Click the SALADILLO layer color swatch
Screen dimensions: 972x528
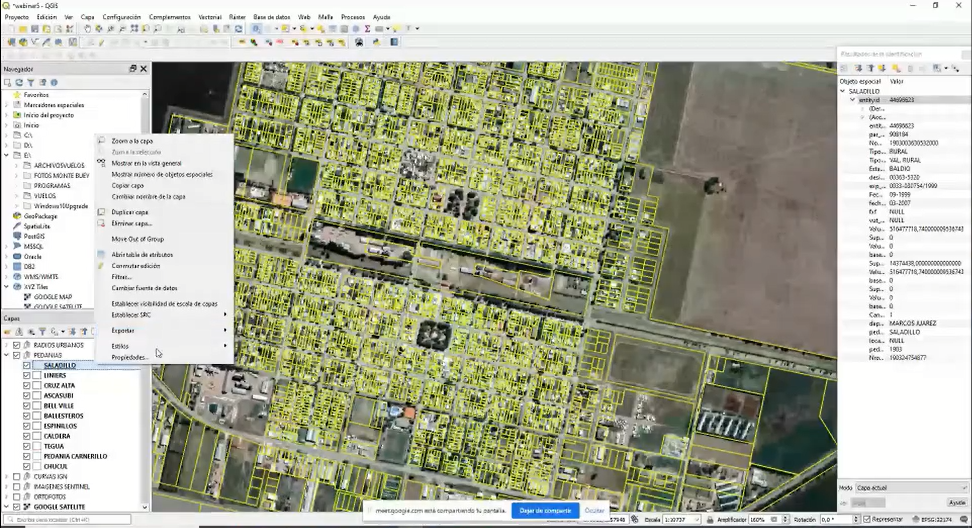point(37,366)
